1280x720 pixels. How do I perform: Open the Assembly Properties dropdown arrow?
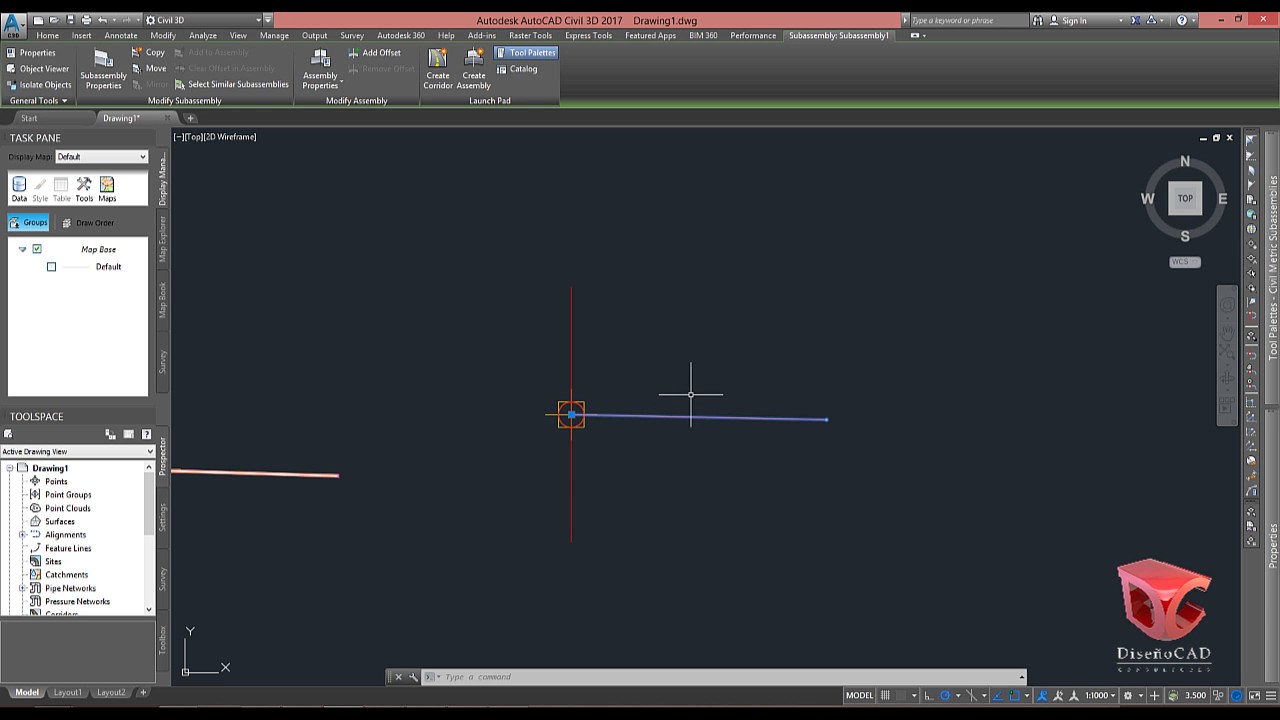pos(342,82)
